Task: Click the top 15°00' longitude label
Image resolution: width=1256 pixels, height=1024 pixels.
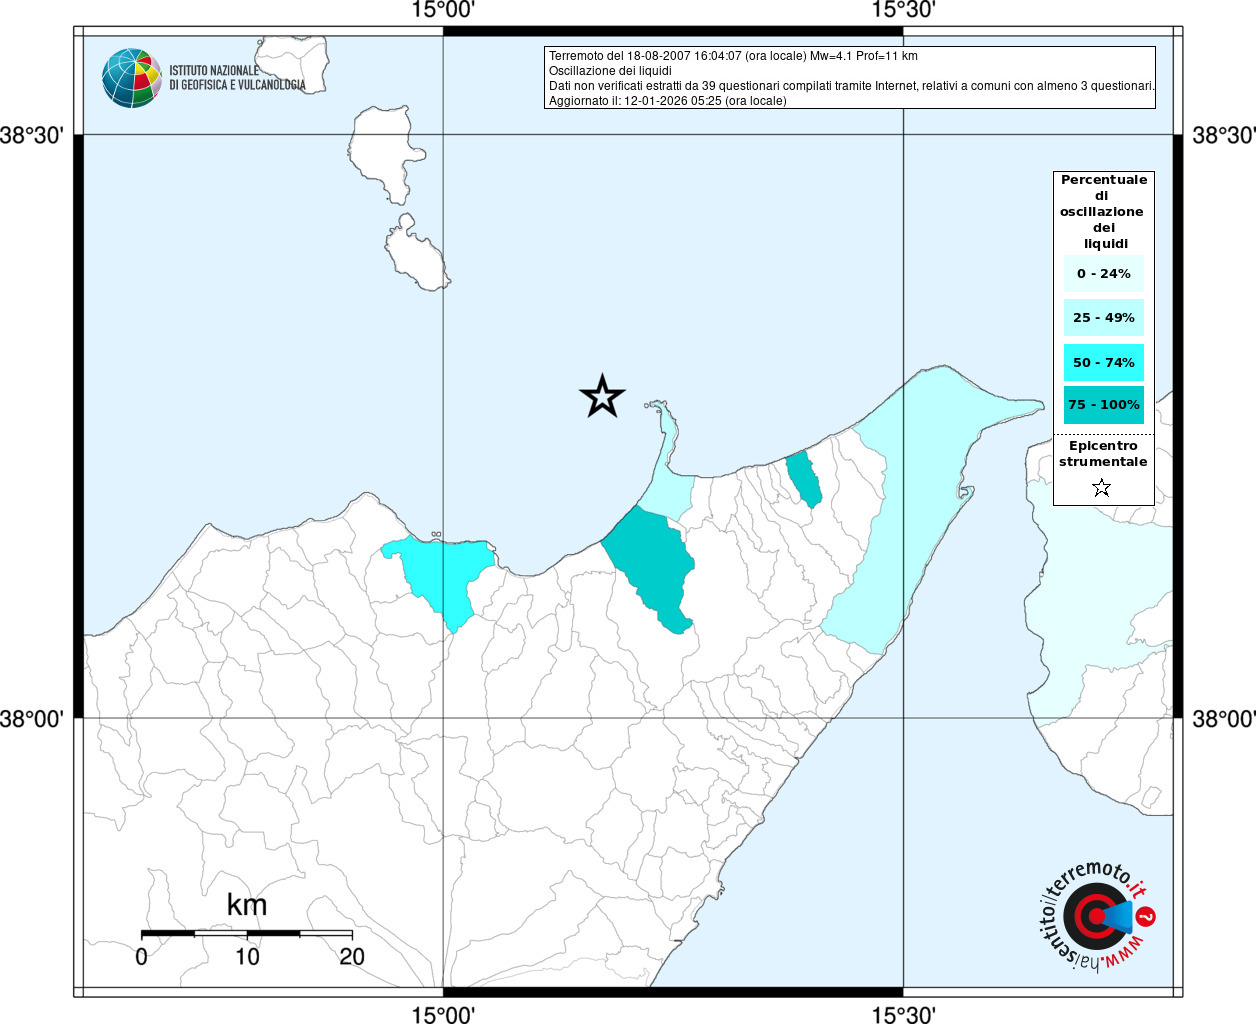Action: click(443, 11)
